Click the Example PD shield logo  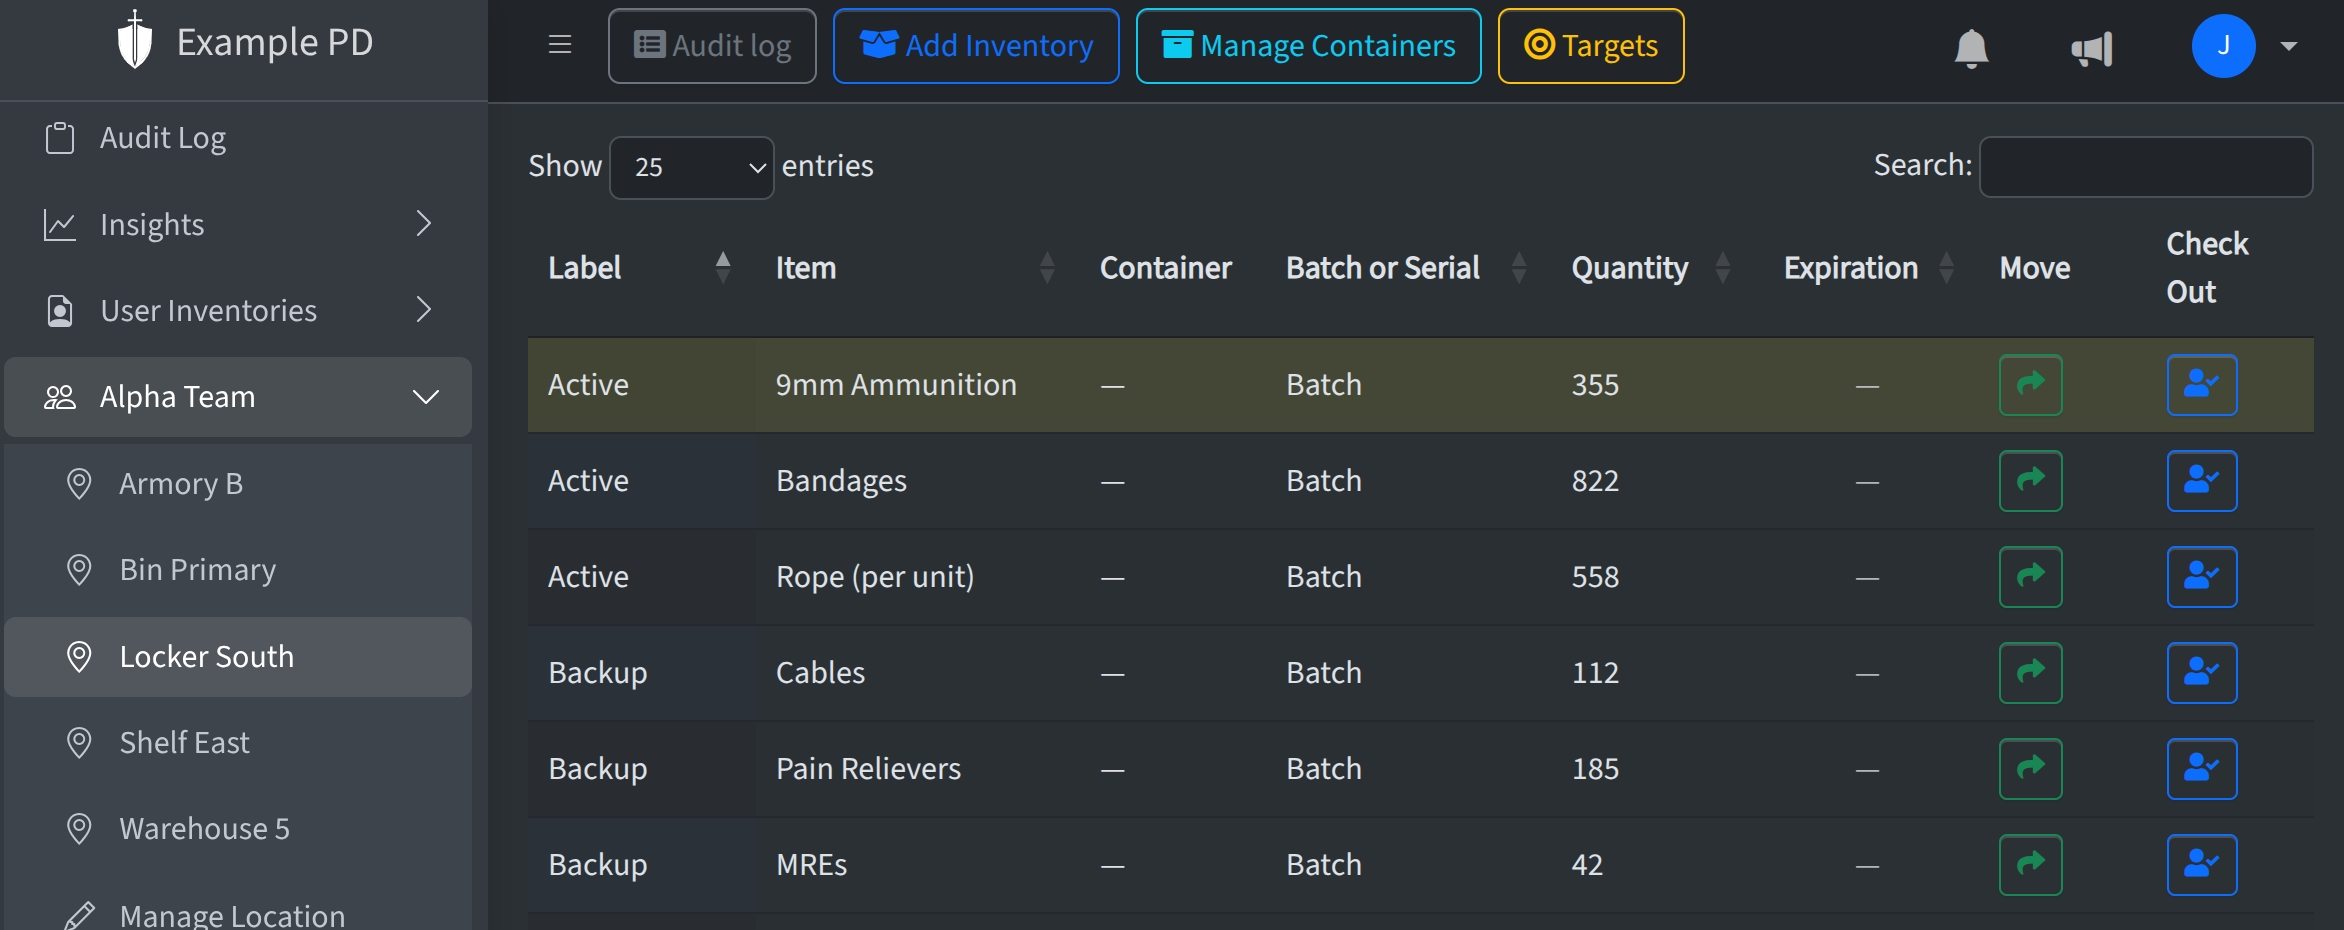[133, 42]
